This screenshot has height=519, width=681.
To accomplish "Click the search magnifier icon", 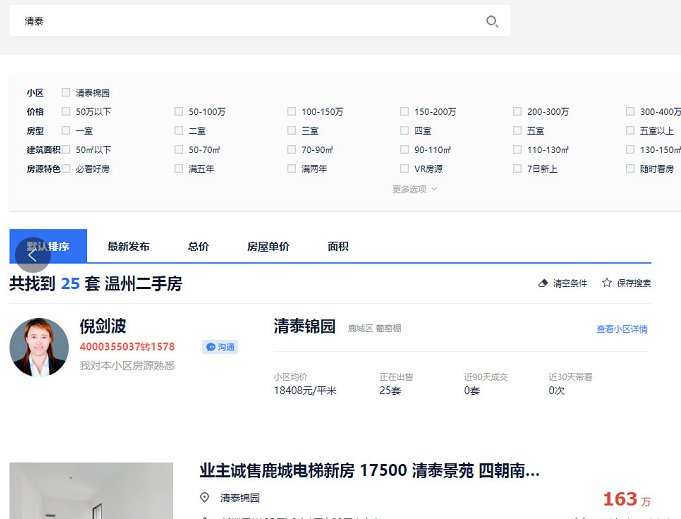I will tap(491, 21).
